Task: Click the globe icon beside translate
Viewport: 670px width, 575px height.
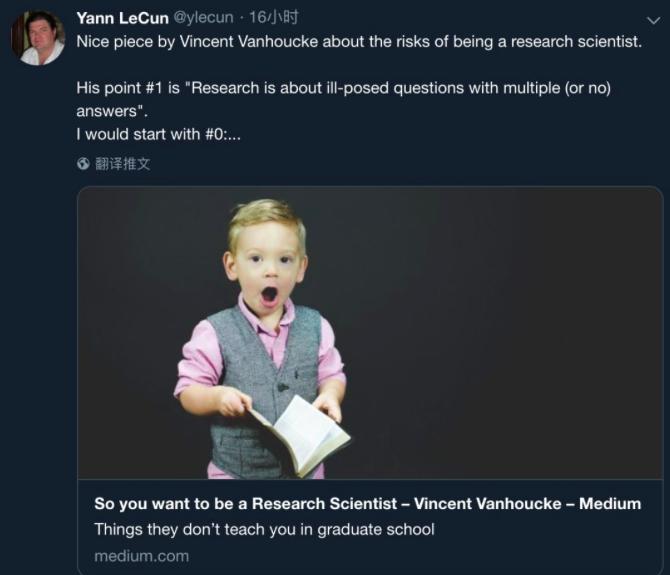Action: pos(83,163)
